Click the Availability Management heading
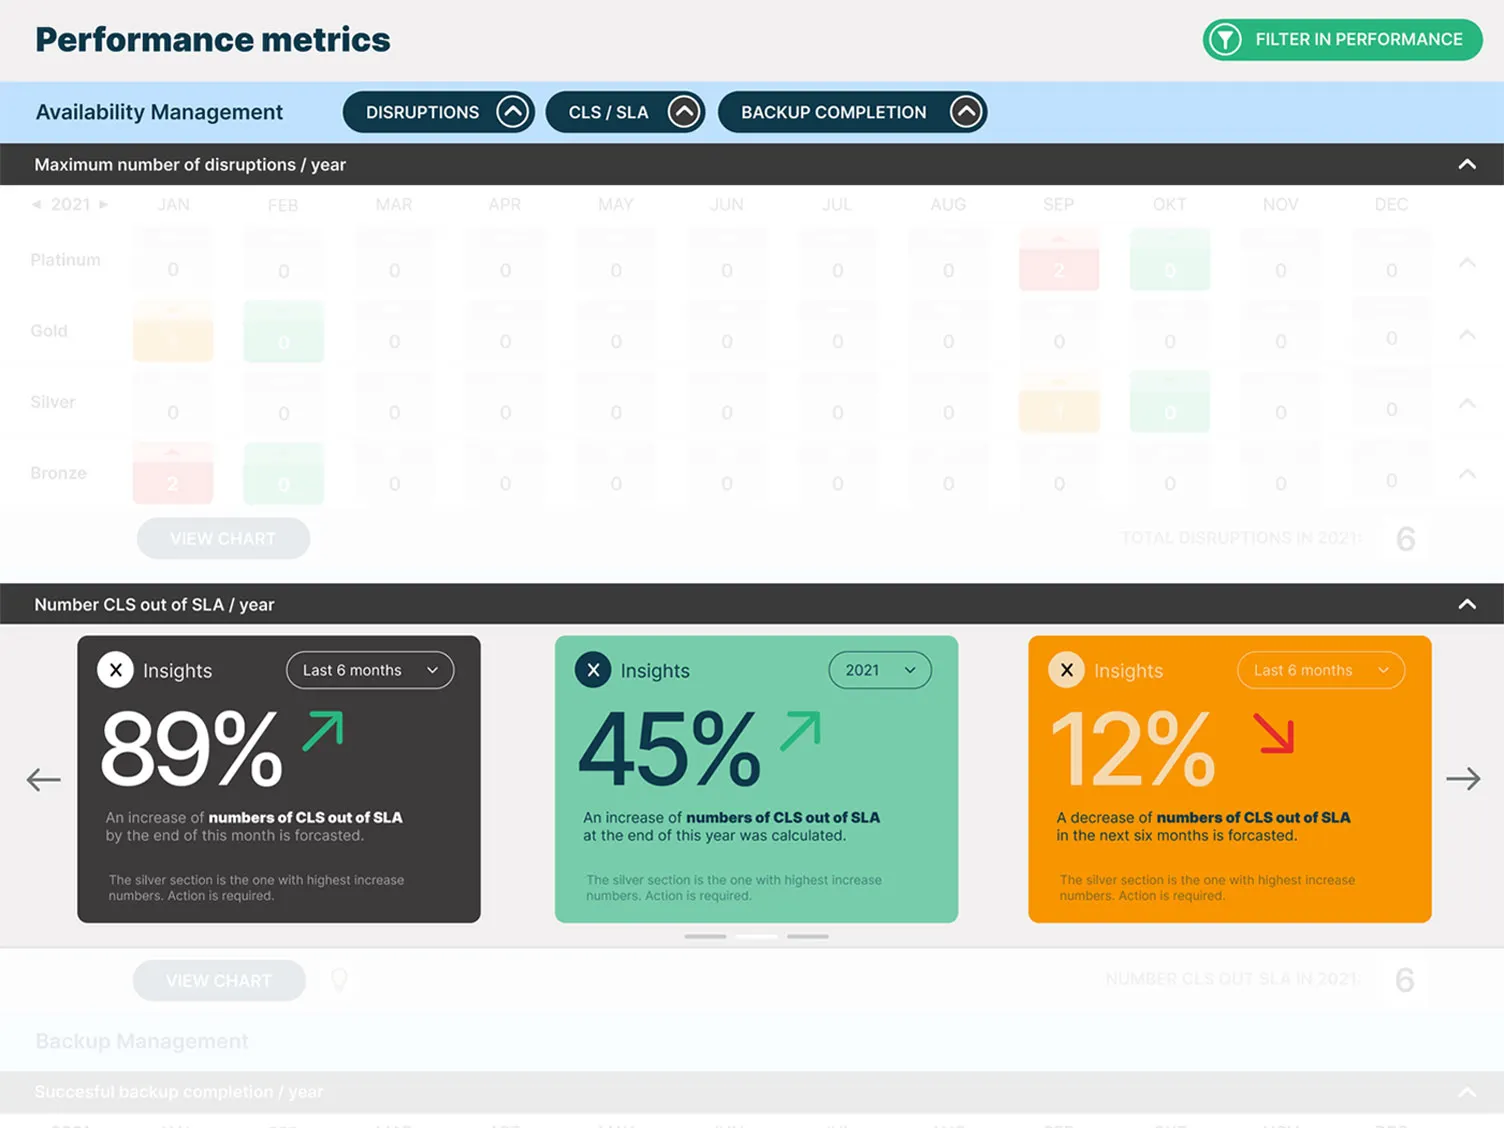The width and height of the screenshot is (1504, 1128). (160, 112)
